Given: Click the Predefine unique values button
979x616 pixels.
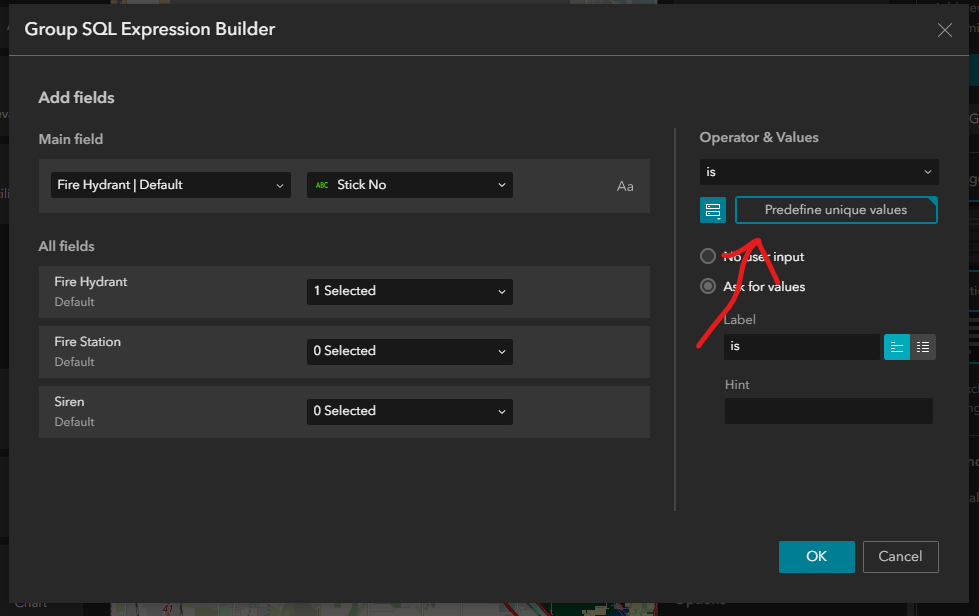Looking at the screenshot, I should [835, 210].
